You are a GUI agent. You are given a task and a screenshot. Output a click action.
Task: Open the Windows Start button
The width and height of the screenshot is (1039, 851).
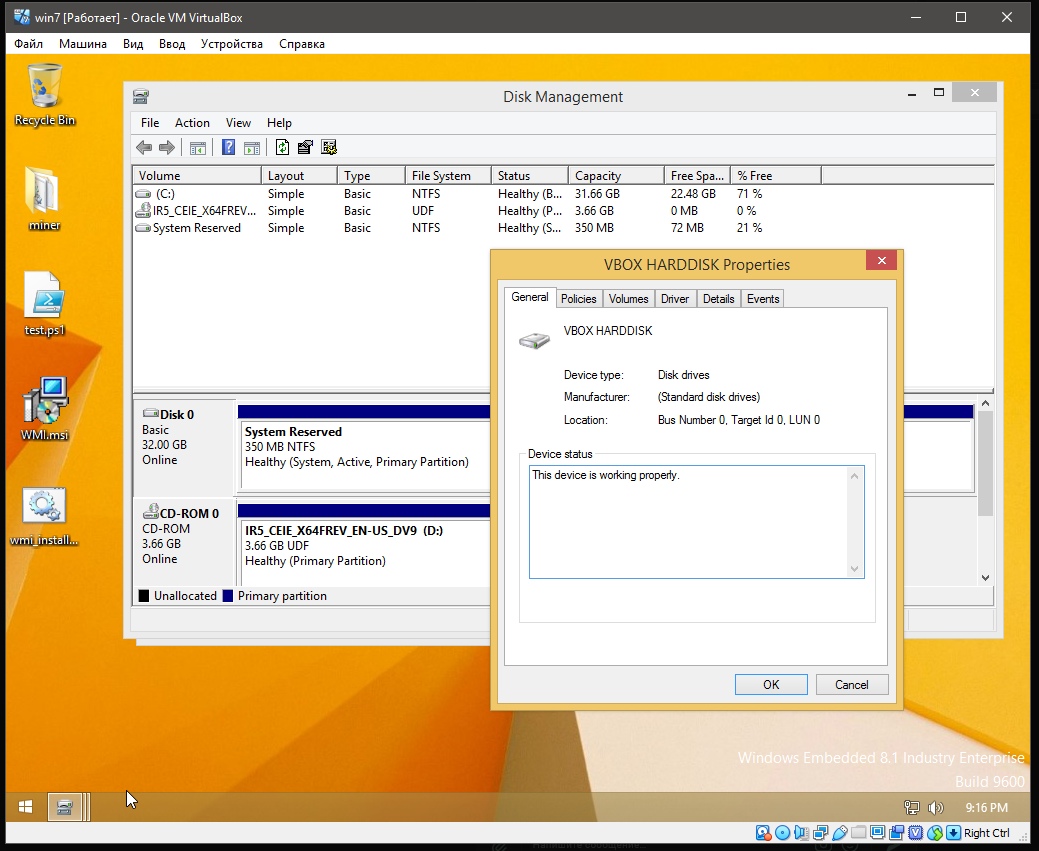(25, 807)
